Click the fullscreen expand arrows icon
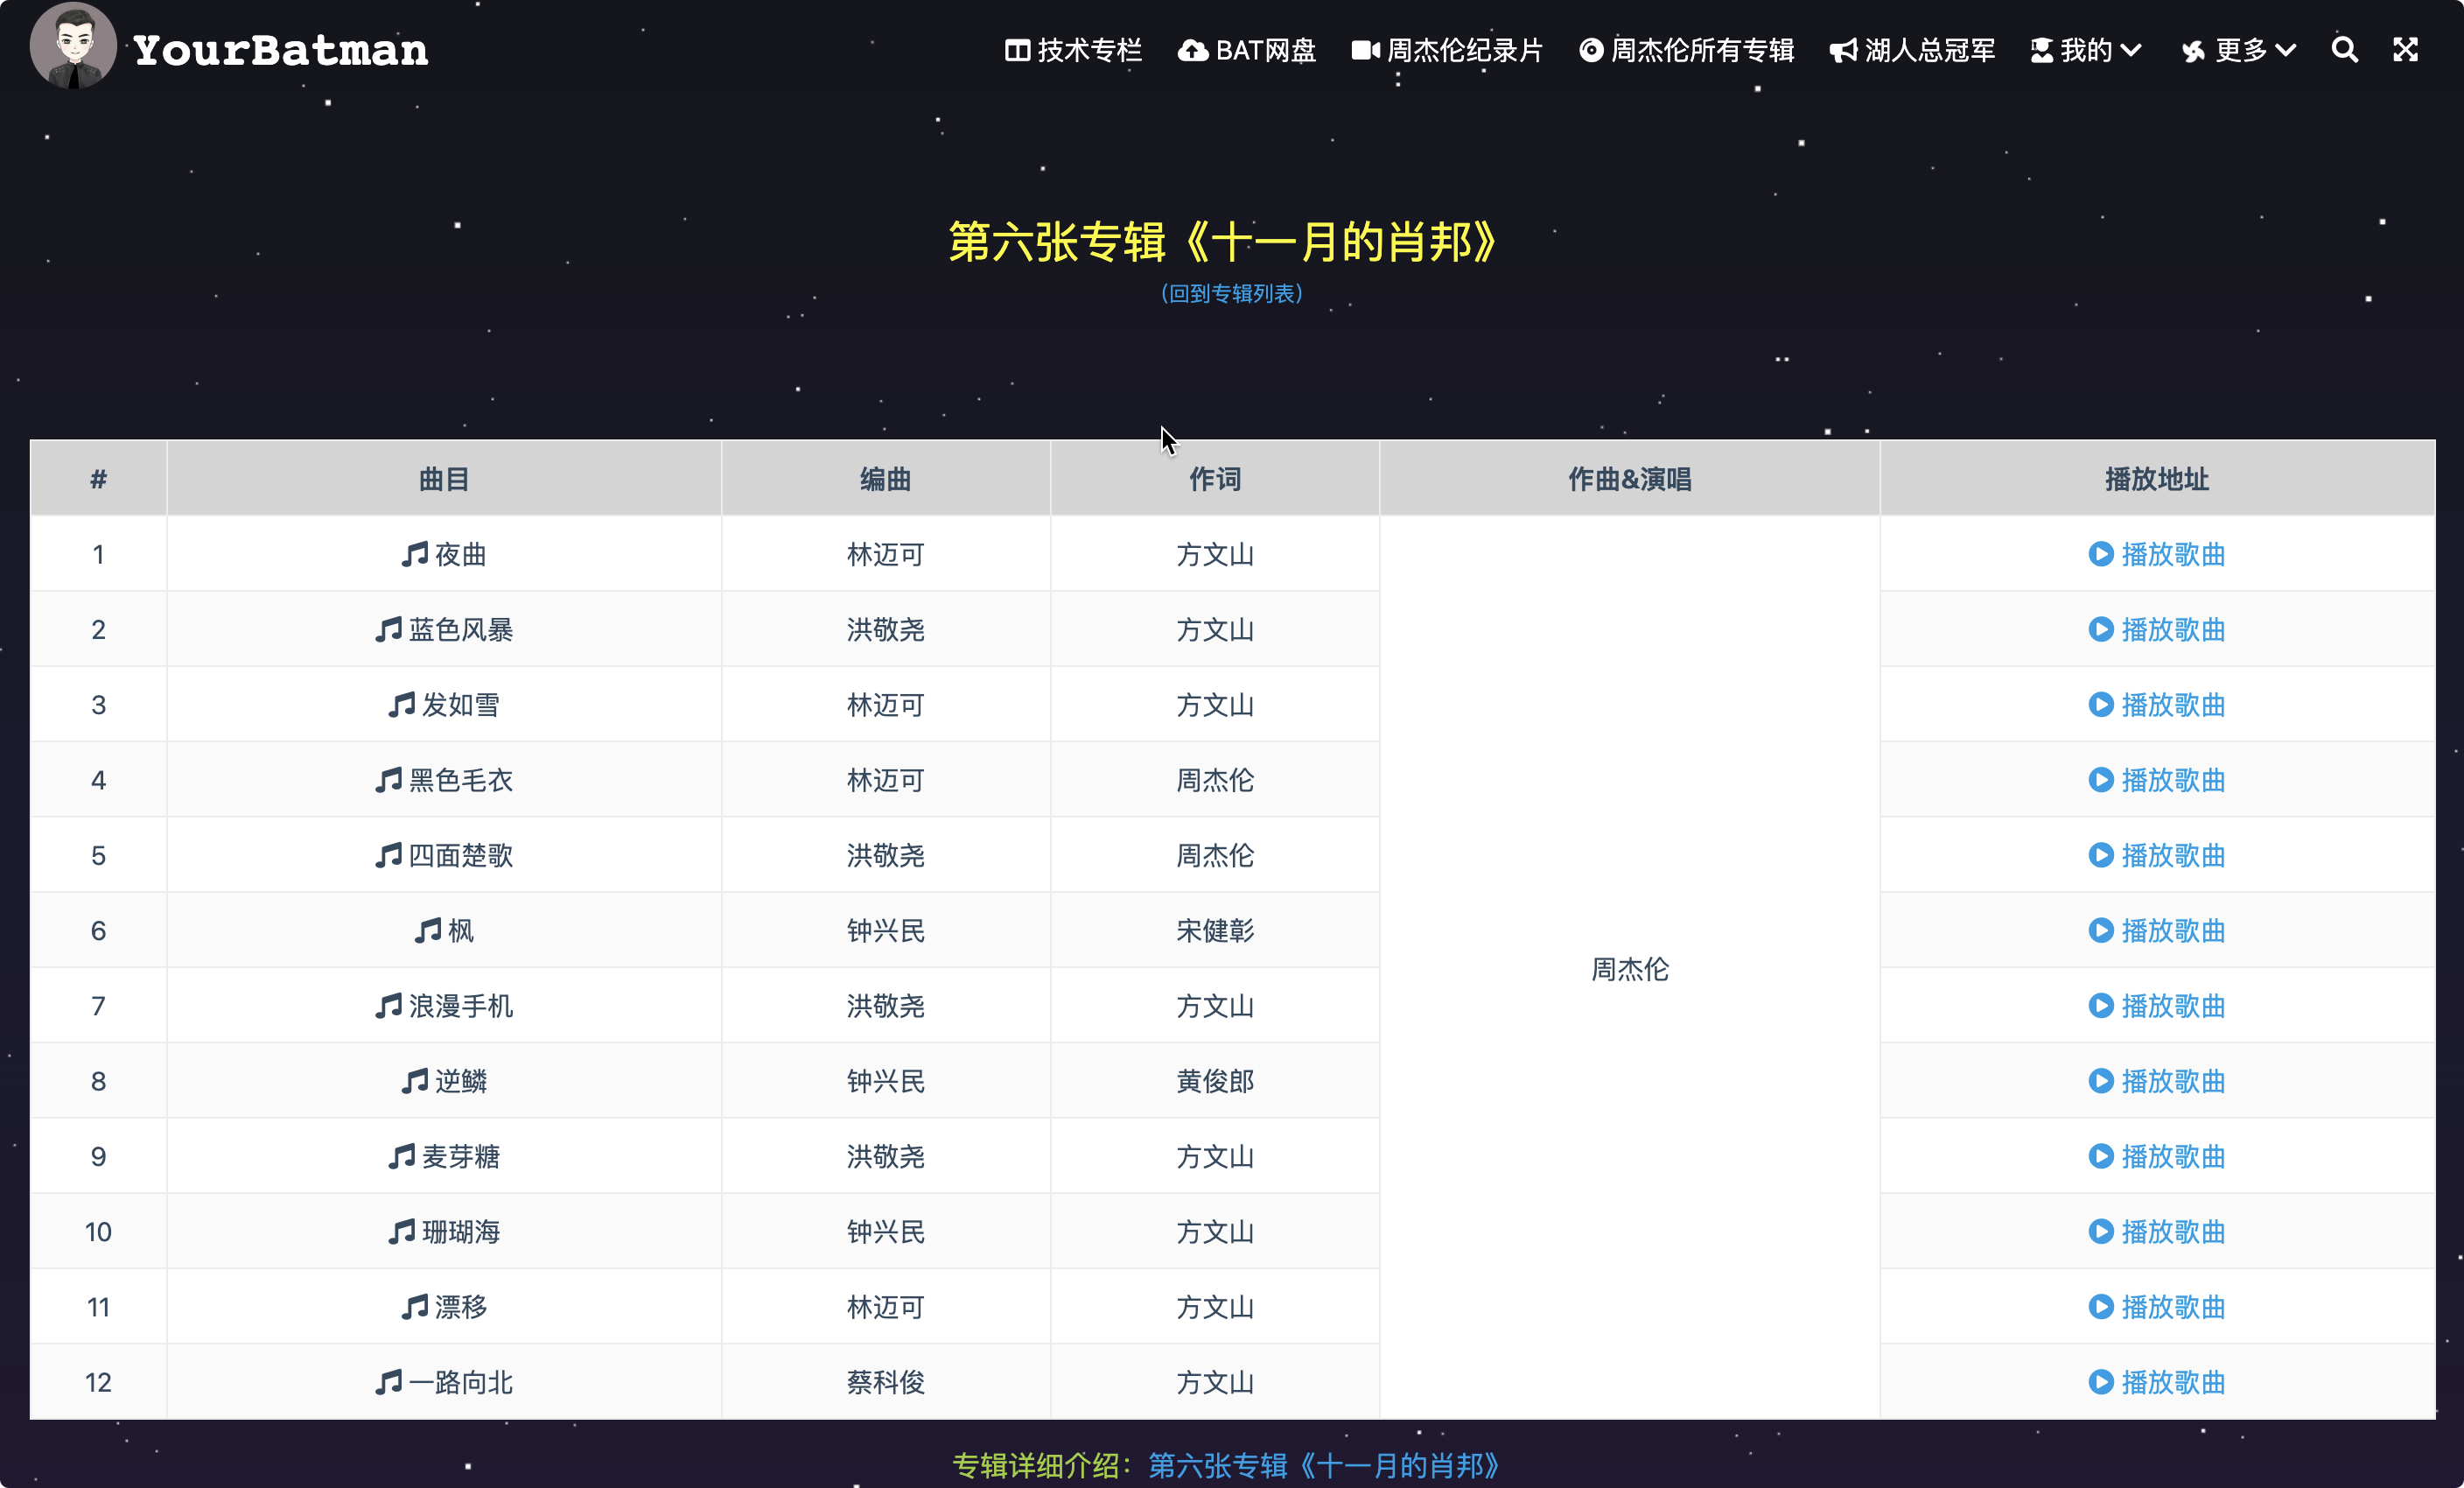 coord(2405,50)
